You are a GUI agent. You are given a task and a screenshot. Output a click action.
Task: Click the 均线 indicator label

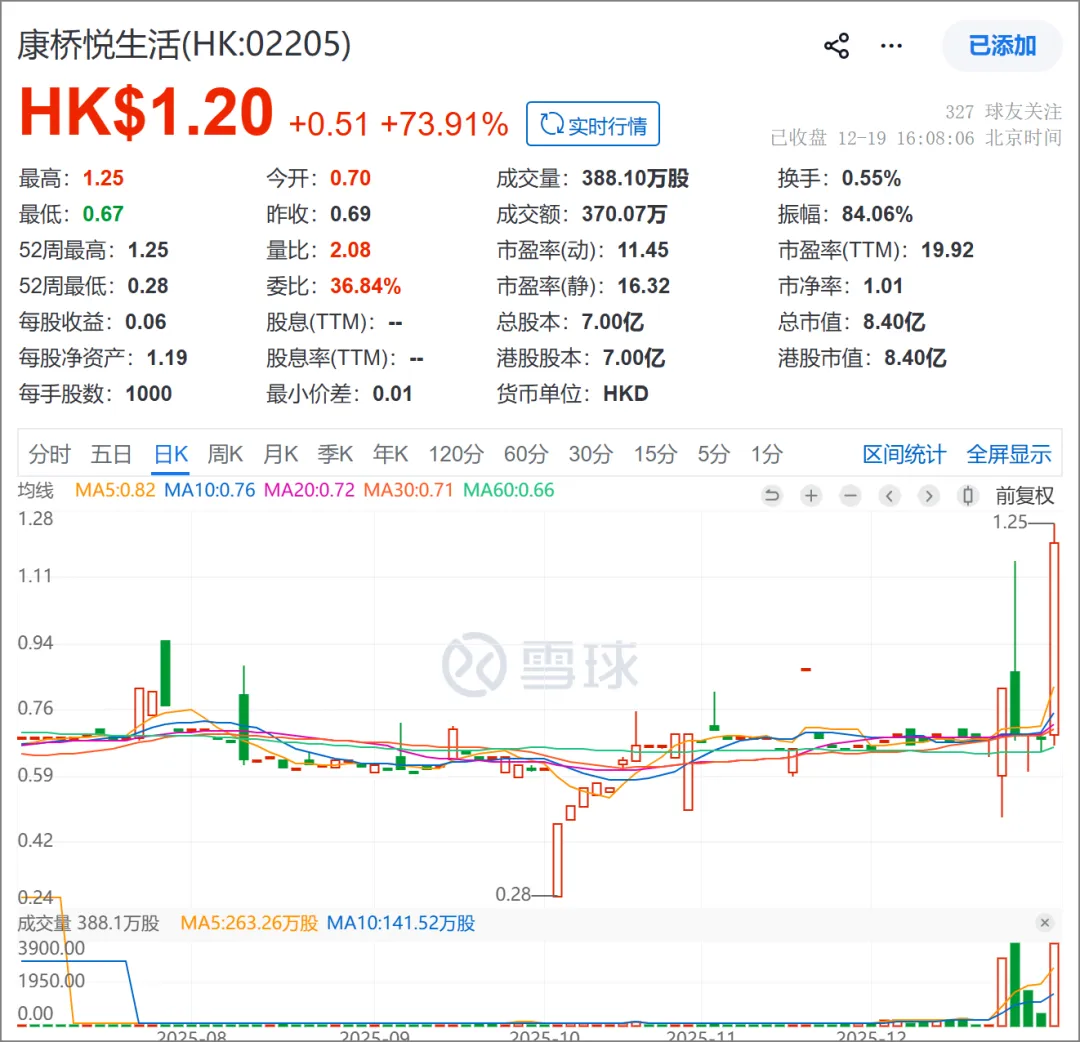click(35, 490)
